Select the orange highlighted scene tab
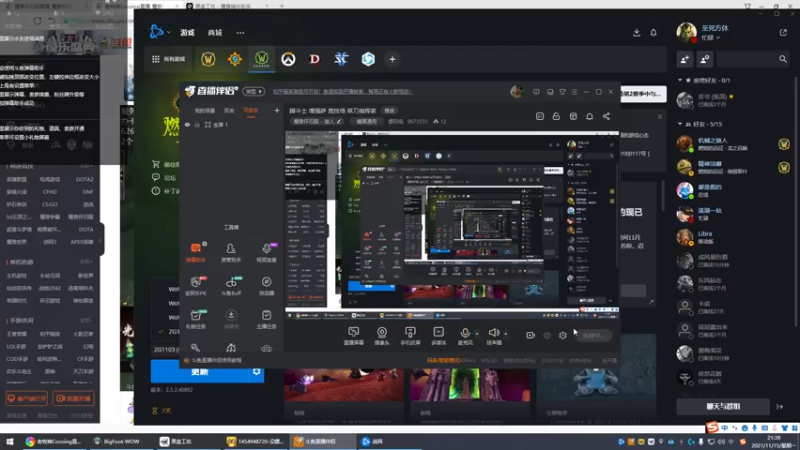 [251, 111]
